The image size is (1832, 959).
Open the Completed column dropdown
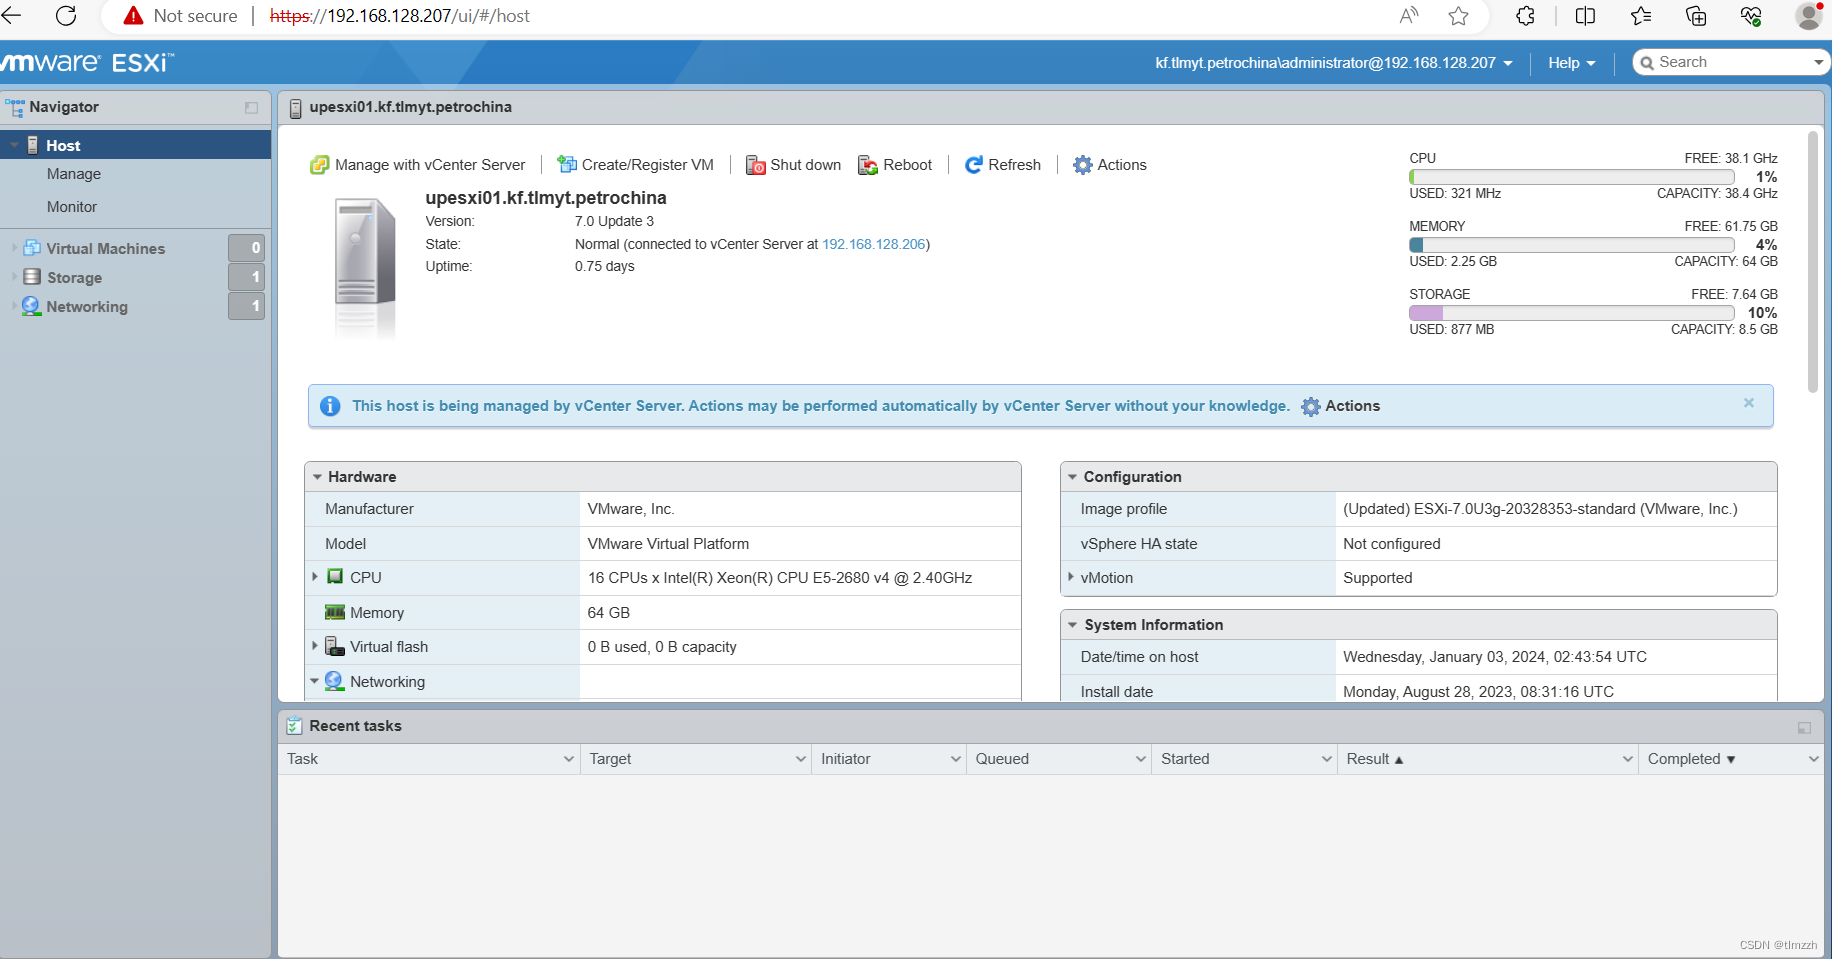tap(1813, 759)
